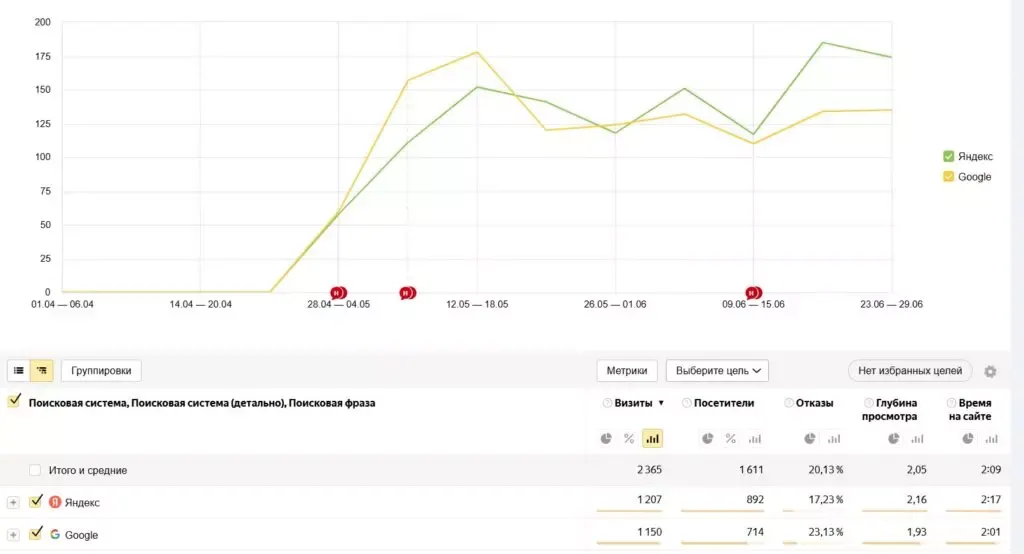
Task: Click average bounce value 20,13 %
Action: coord(825,470)
